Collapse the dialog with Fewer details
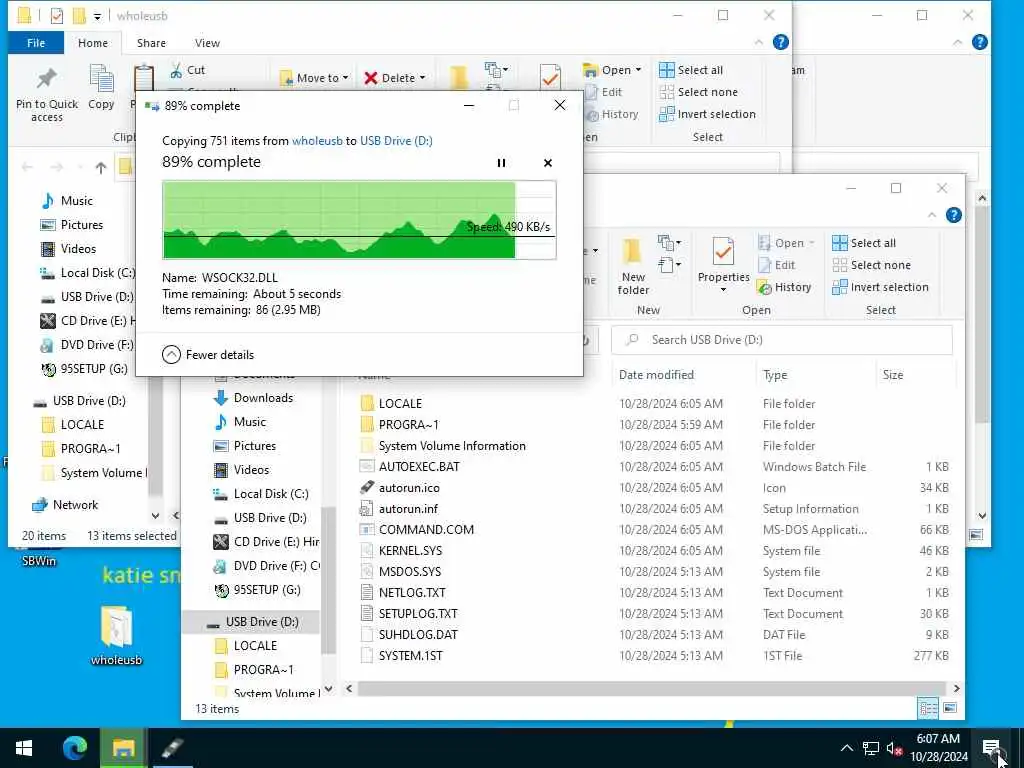The image size is (1024, 768). (x=208, y=355)
